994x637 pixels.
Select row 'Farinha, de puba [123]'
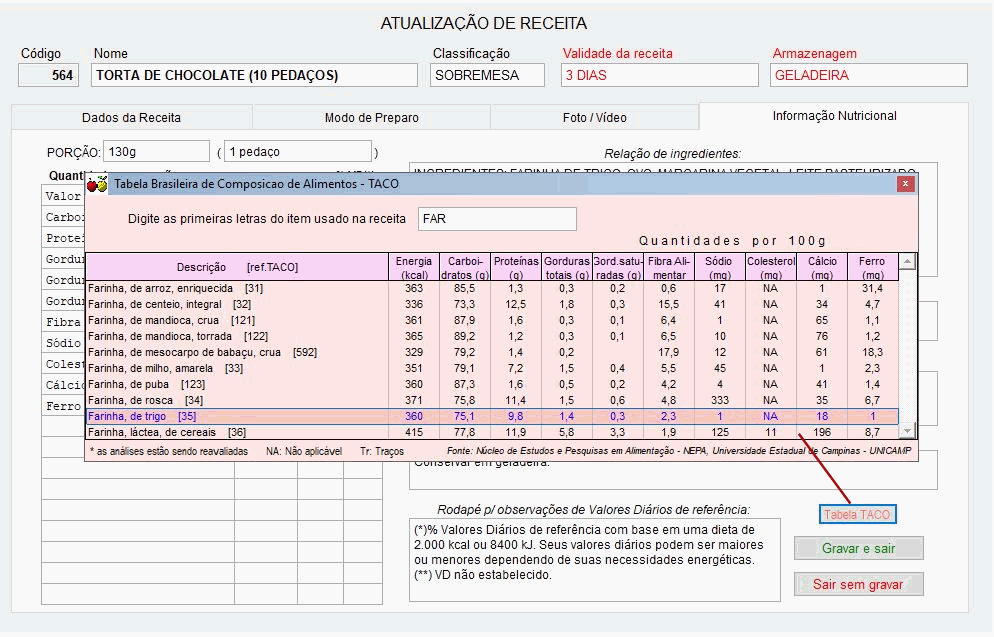tap(492, 384)
